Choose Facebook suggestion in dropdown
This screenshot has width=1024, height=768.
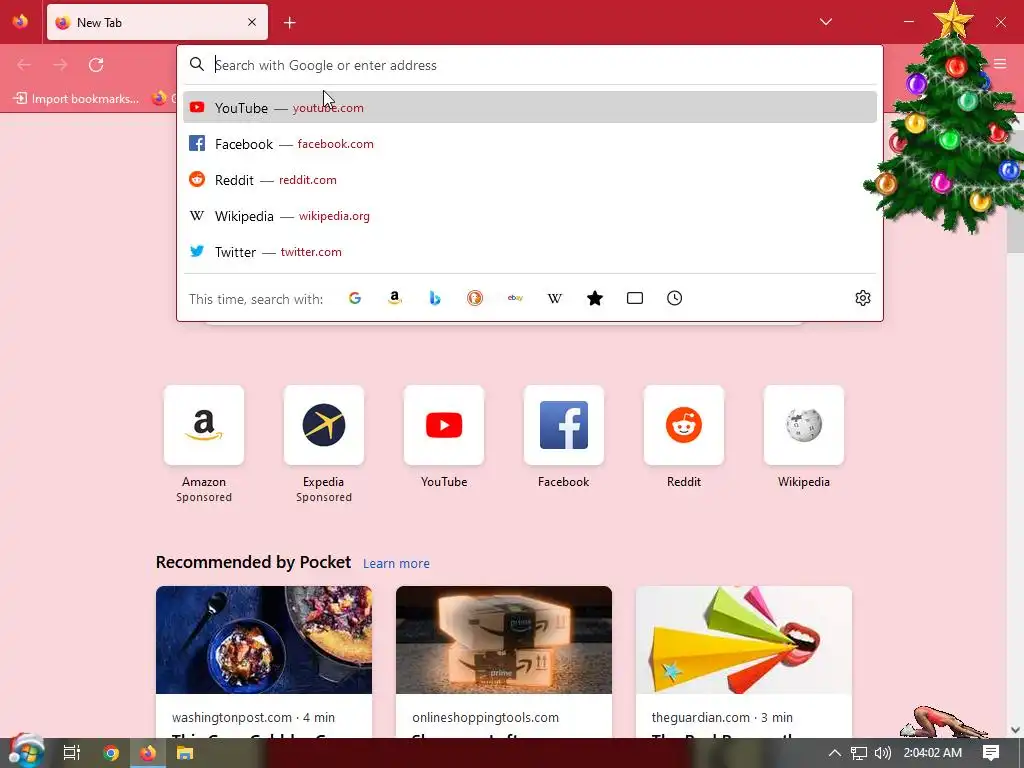pyautogui.click(x=530, y=144)
